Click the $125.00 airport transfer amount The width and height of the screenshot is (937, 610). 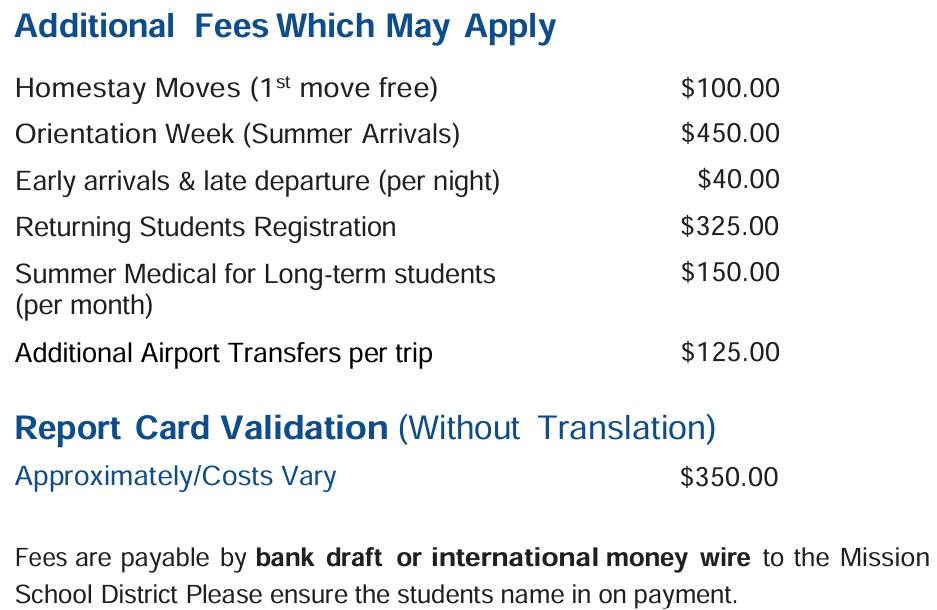point(729,352)
